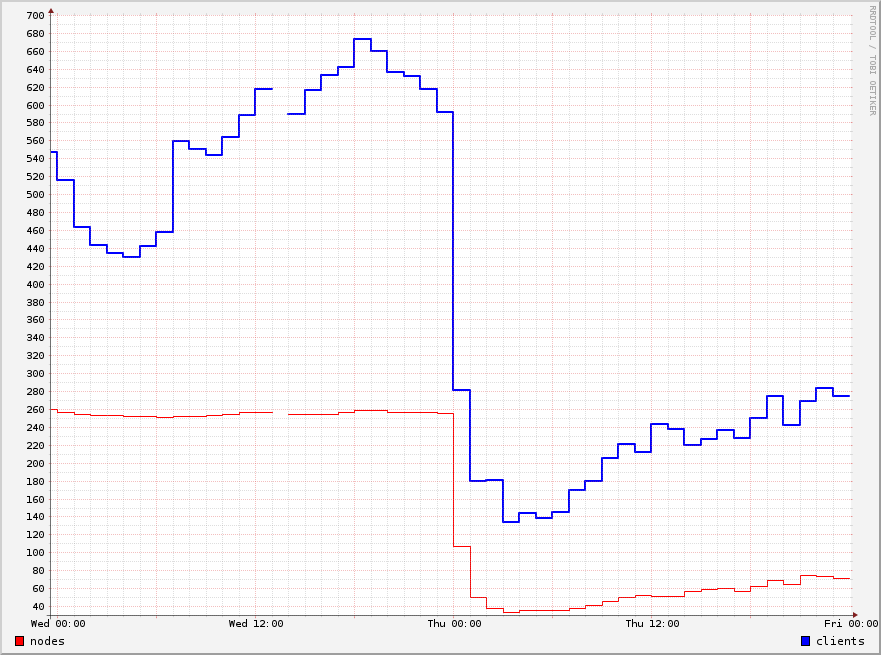Click the 'nodes' legend label
This screenshot has height=655, width=881.
[x=47, y=641]
